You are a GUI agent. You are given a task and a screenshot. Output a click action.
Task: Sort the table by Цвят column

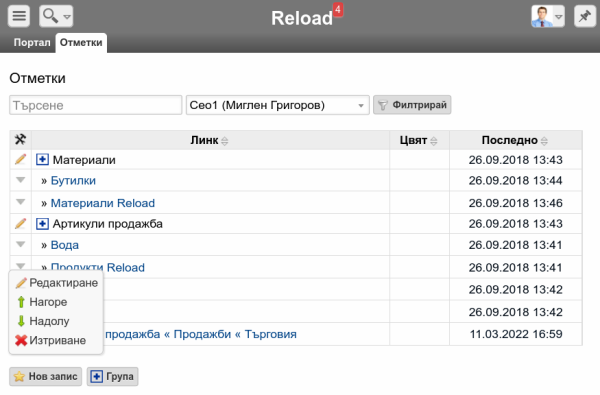(418, 140)
